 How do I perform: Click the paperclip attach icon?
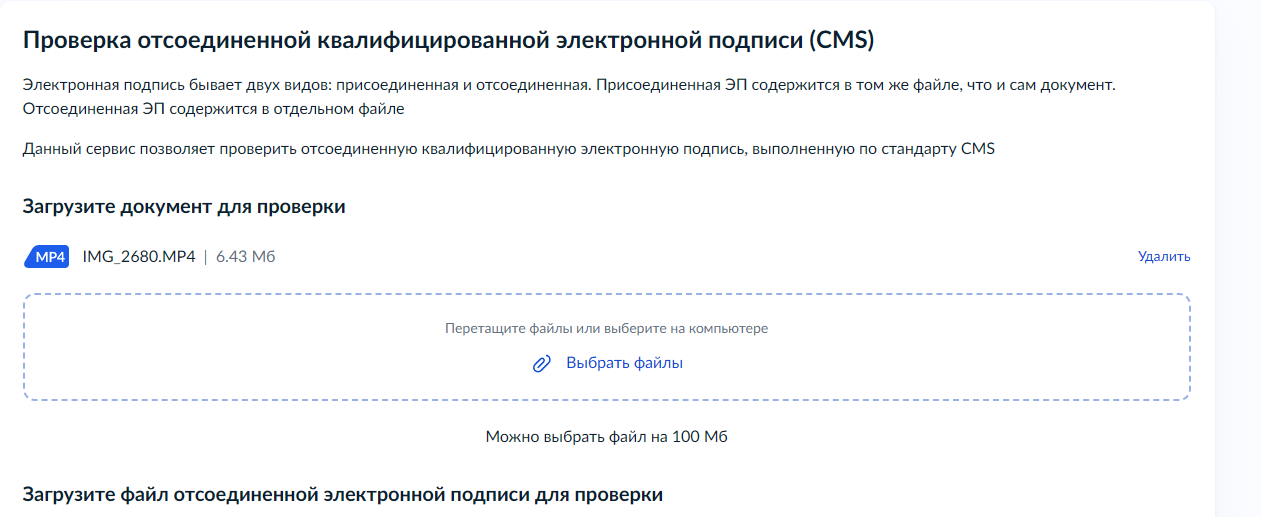[x=541, y=364]
